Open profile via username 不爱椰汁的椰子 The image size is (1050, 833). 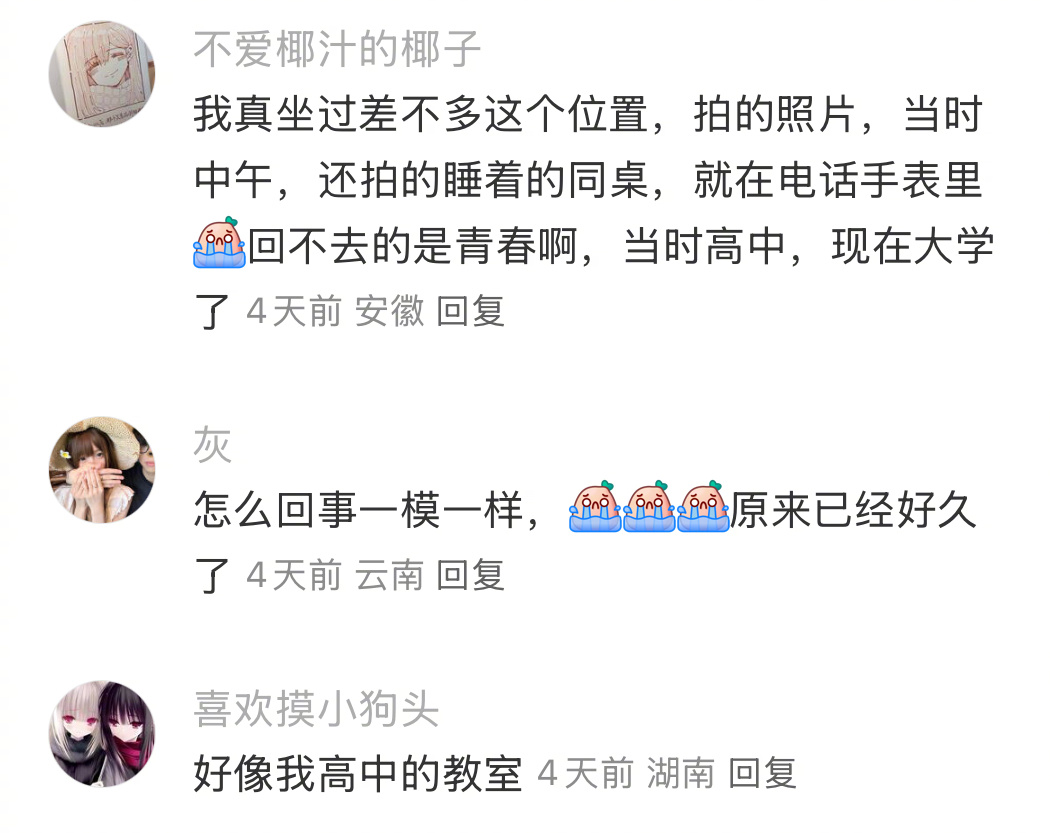coord(337,50)
